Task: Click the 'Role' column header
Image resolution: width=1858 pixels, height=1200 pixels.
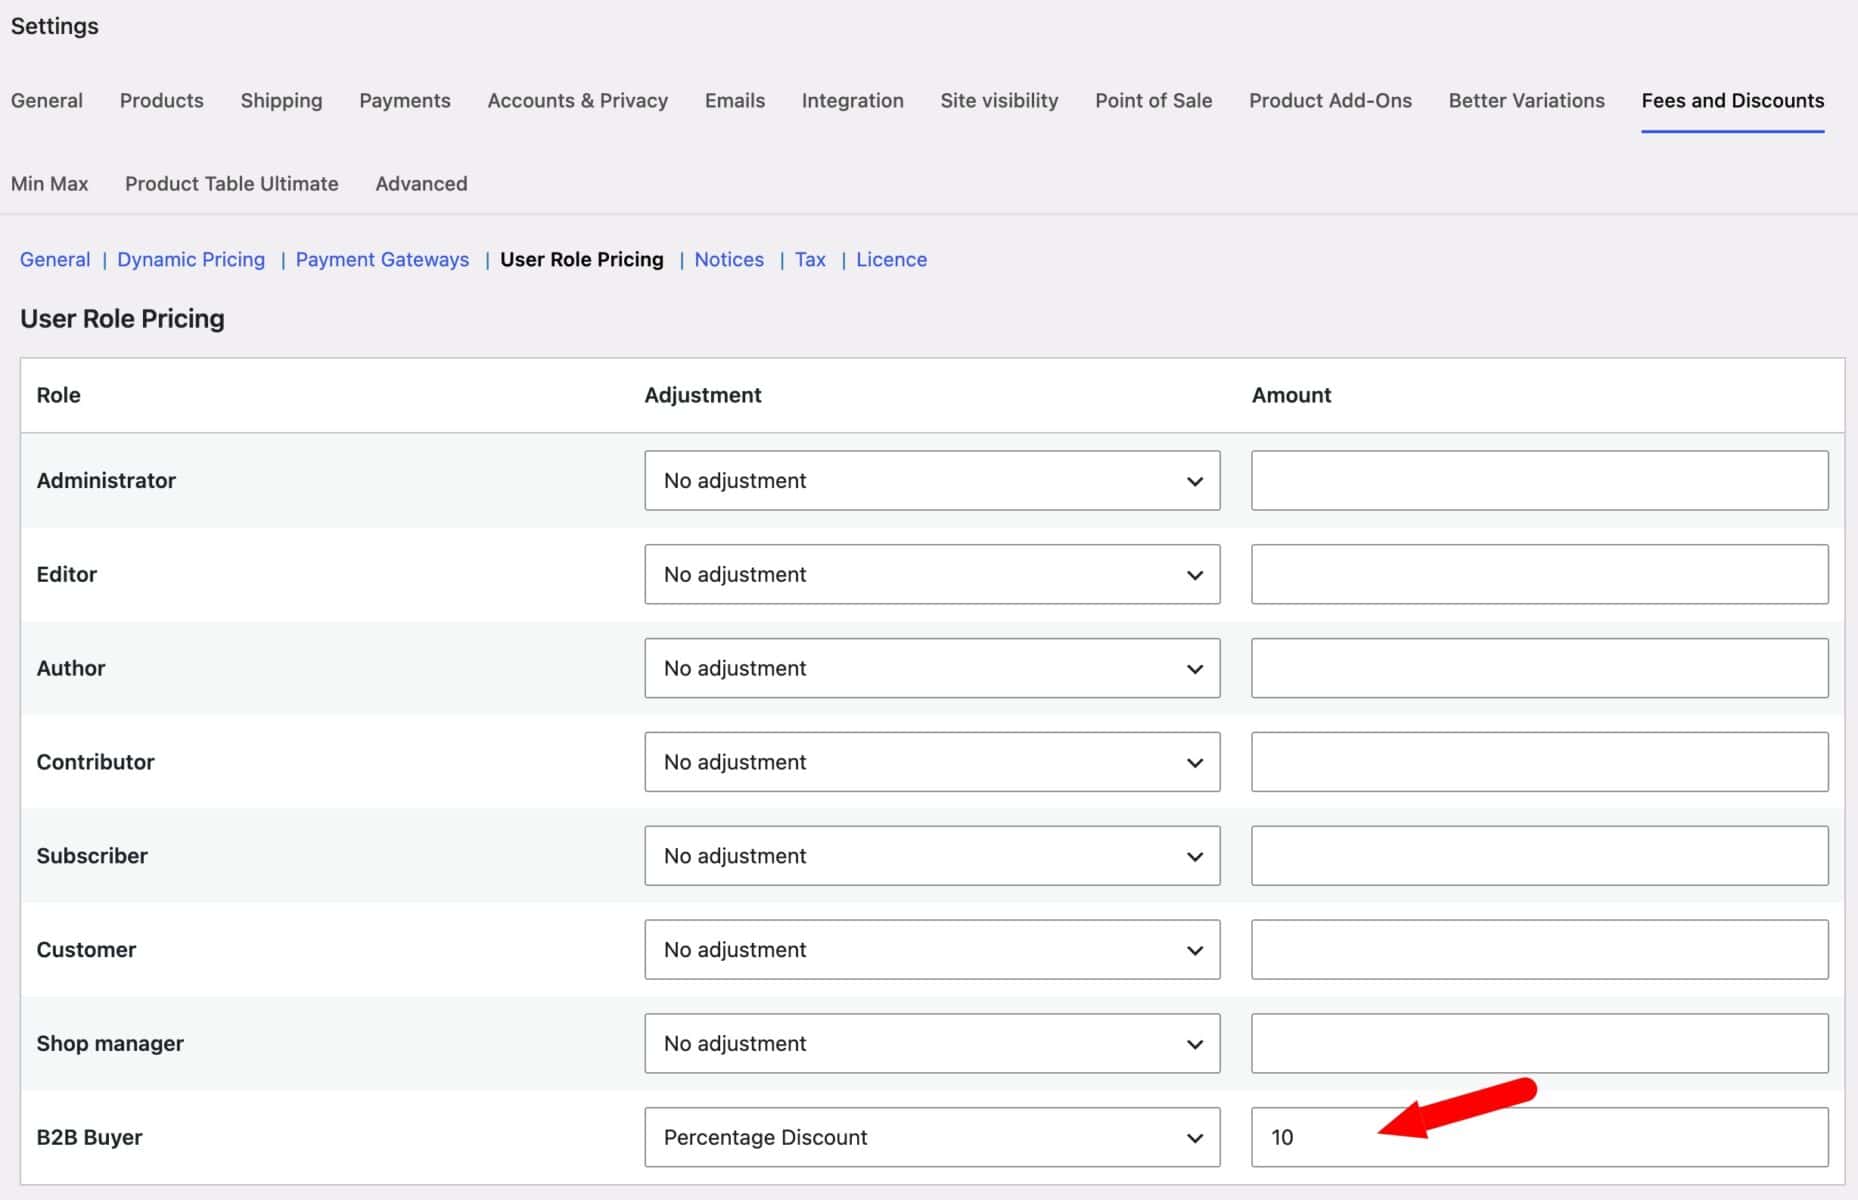Action: click(x=59, y=396)
